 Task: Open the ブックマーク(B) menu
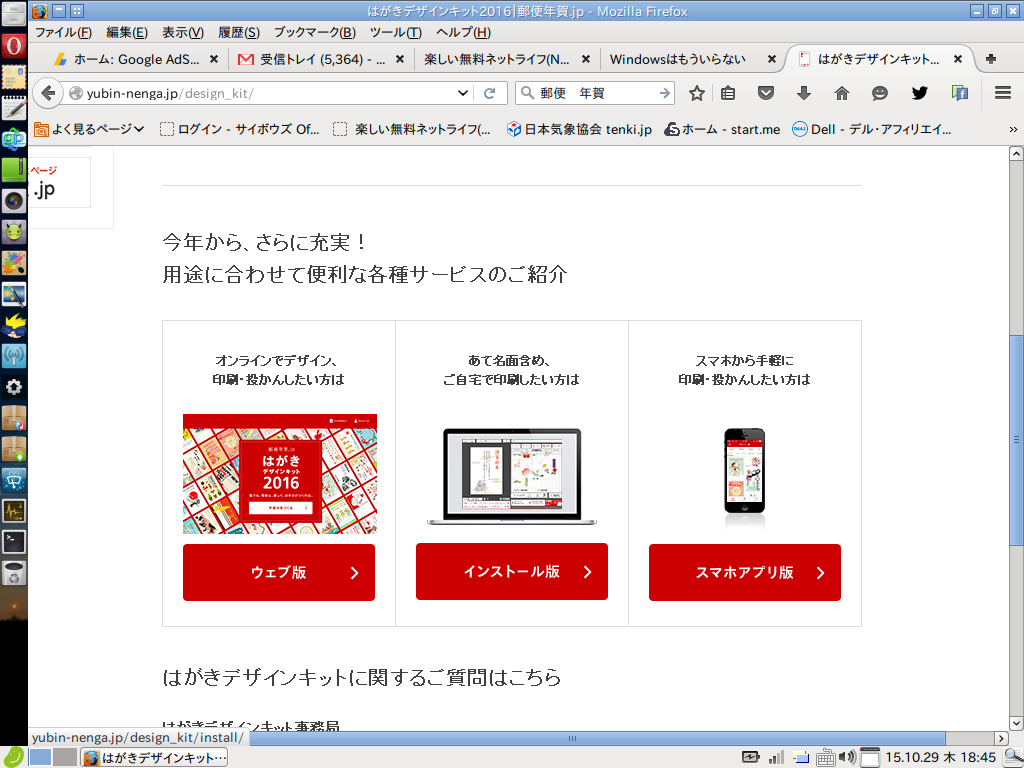point(315,33)
